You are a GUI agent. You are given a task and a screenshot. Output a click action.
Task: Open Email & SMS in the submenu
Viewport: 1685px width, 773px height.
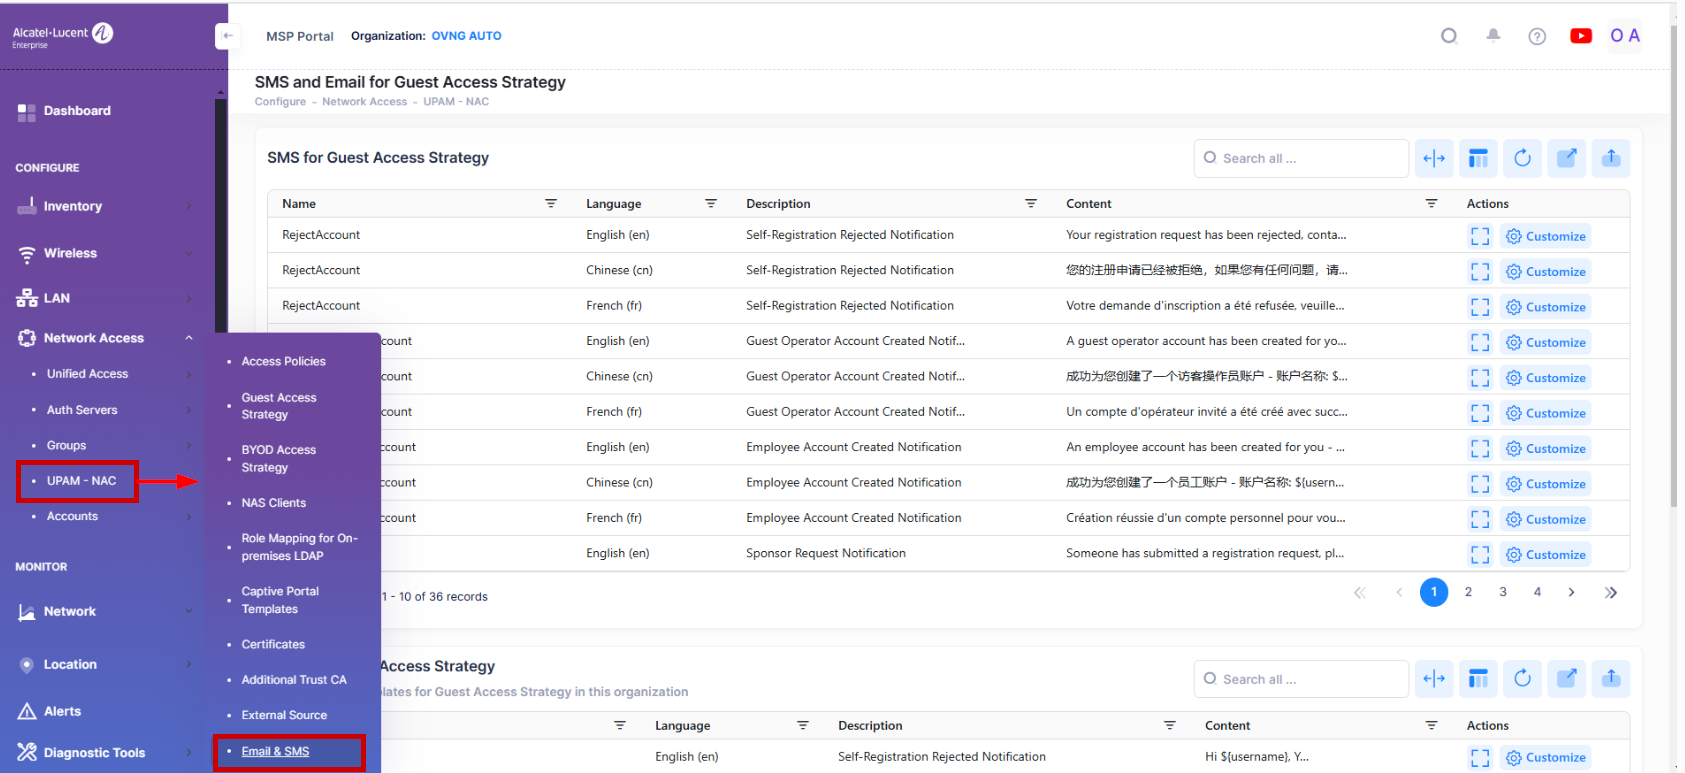[x=275, y=751]
